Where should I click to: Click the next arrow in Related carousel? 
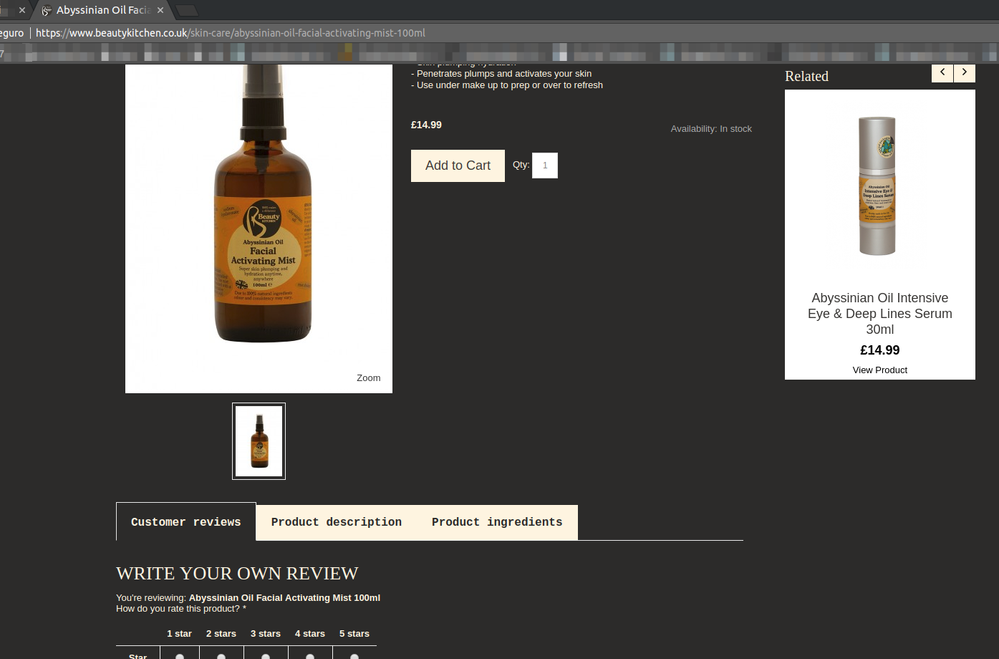[x=964, y=72]
